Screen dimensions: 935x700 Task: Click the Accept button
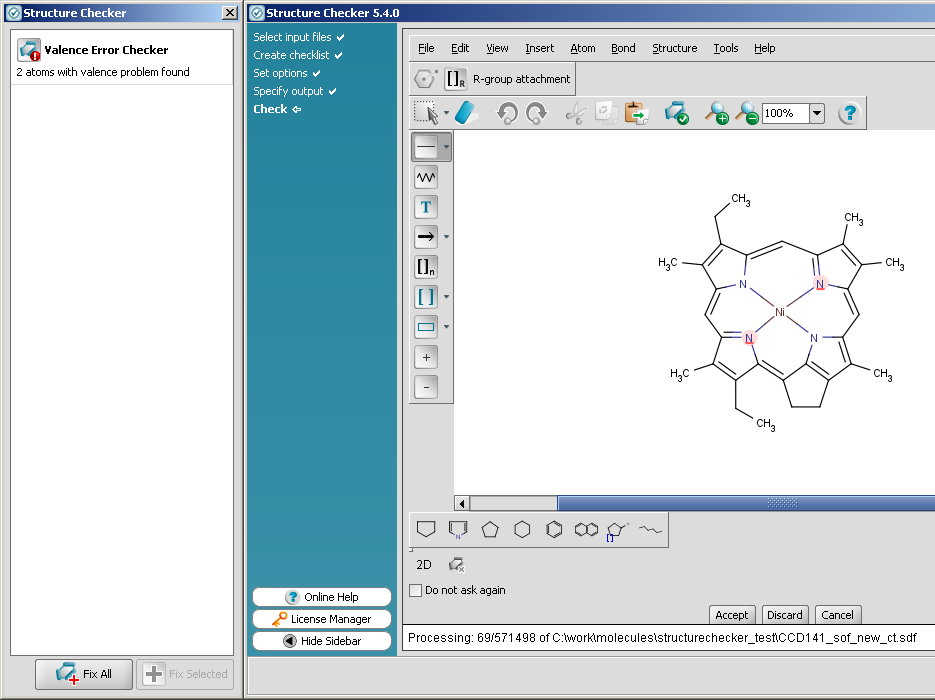point(732,615)
